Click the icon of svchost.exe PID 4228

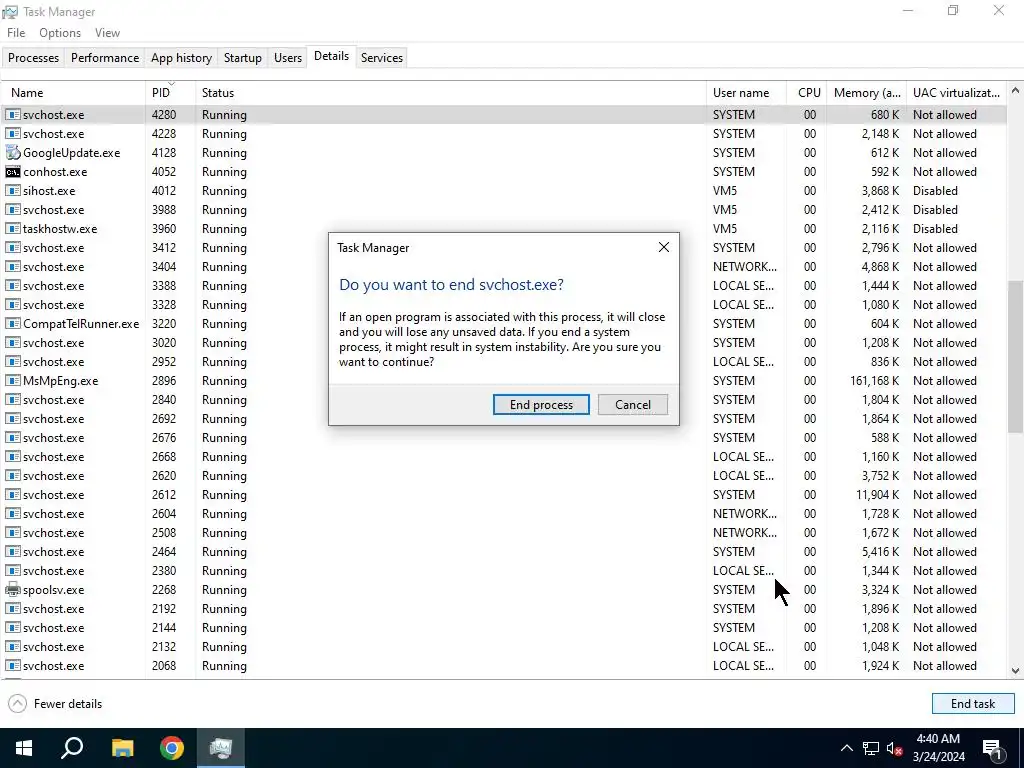[x=12, y=134]
